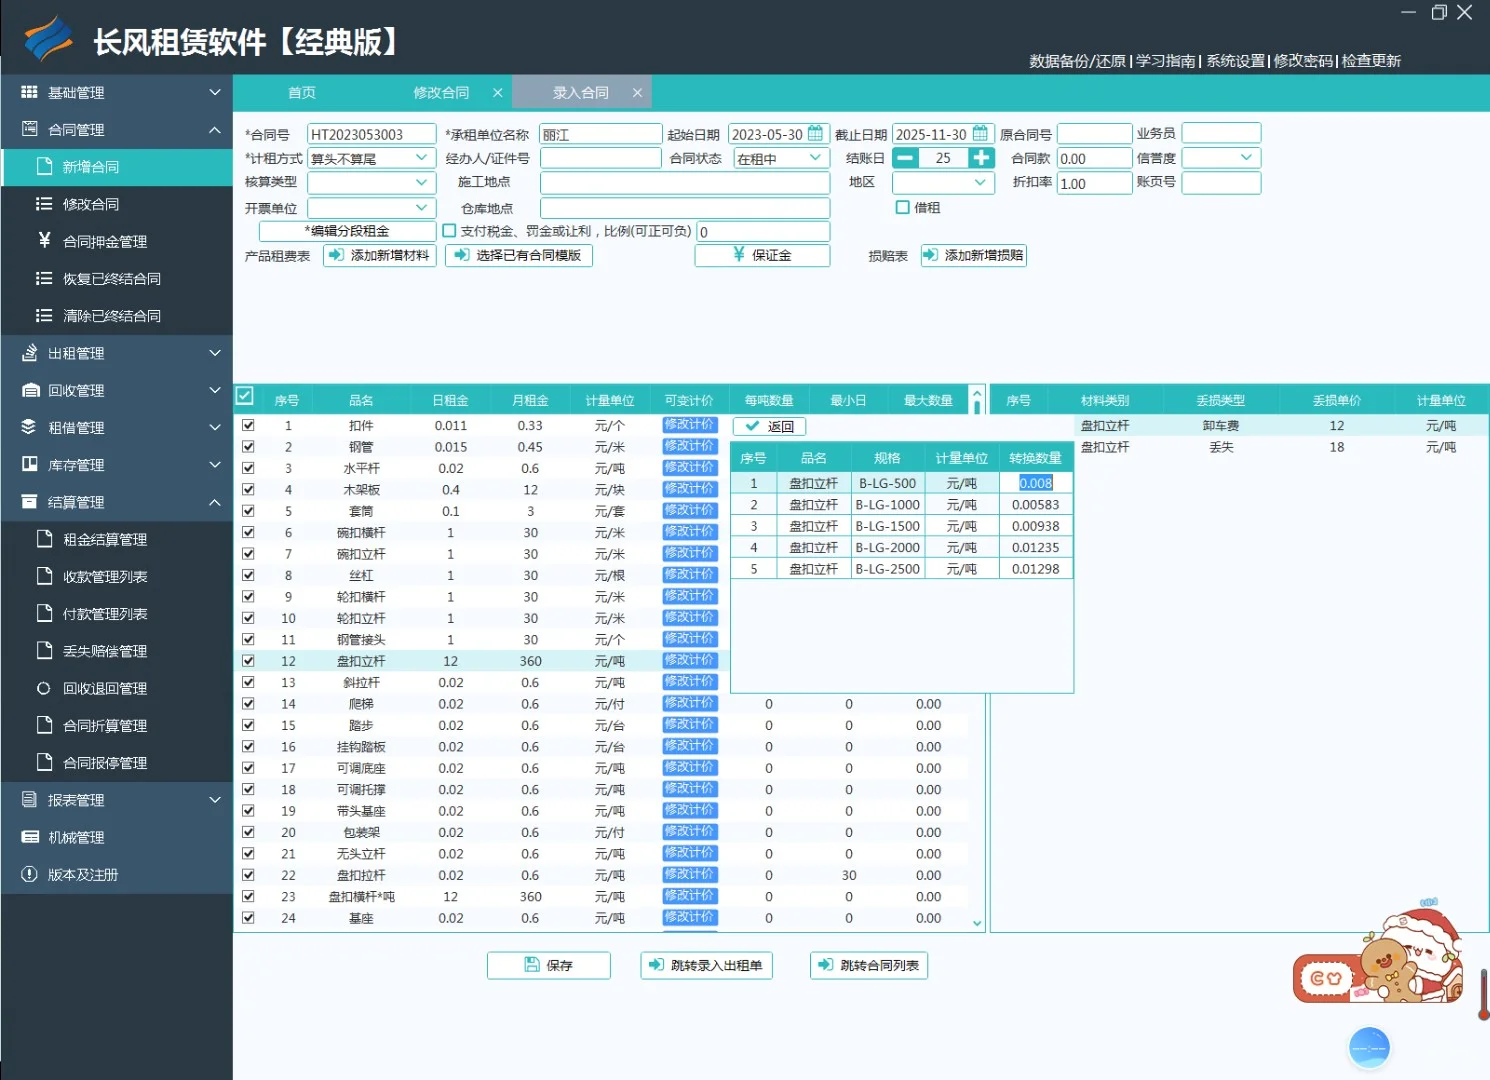Image resolution: width=1490 pixels, height=1080 pixels.
Task: Click the 租借管理 layers icon
Action: coord(29,427)
